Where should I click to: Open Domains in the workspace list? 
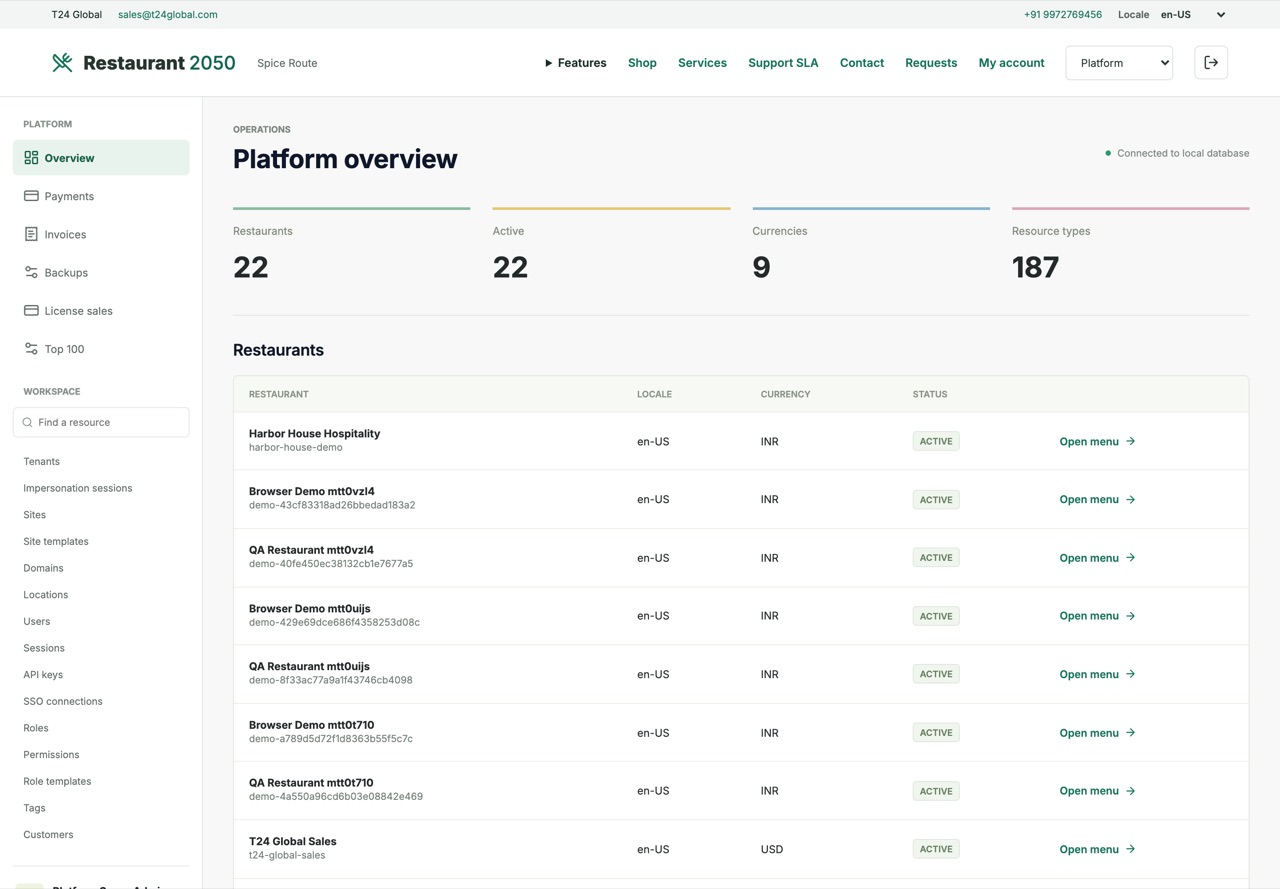click(43, 568)
